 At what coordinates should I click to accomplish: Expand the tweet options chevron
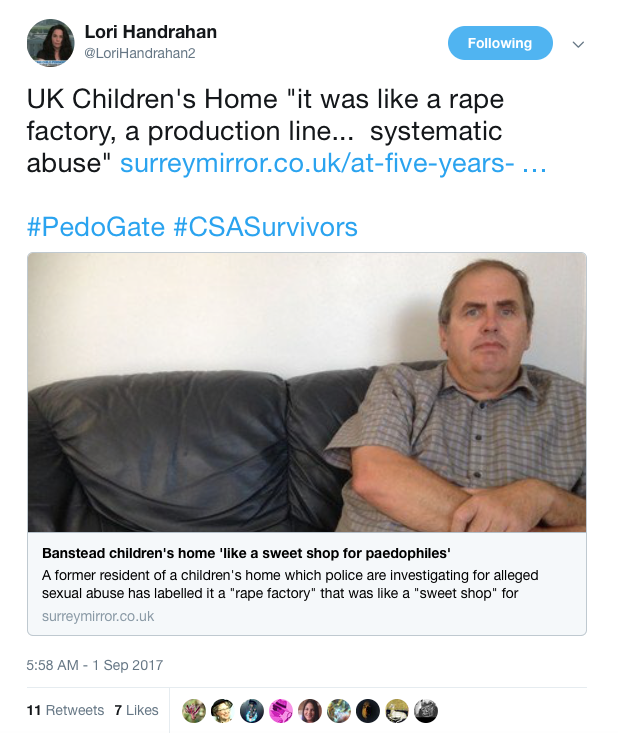click(x=577, y=44)
